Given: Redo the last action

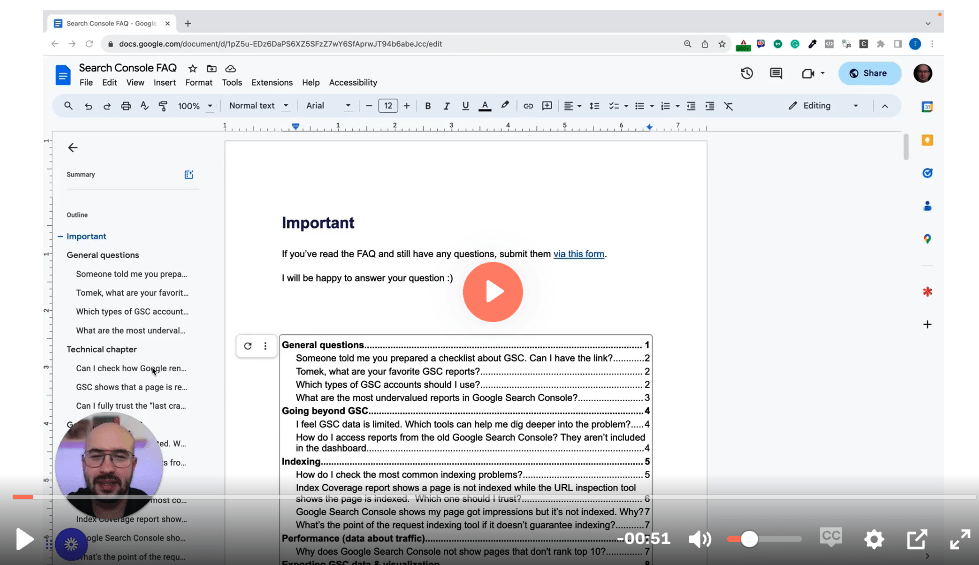Looking at the screenshot, I should tap(107, 106).
